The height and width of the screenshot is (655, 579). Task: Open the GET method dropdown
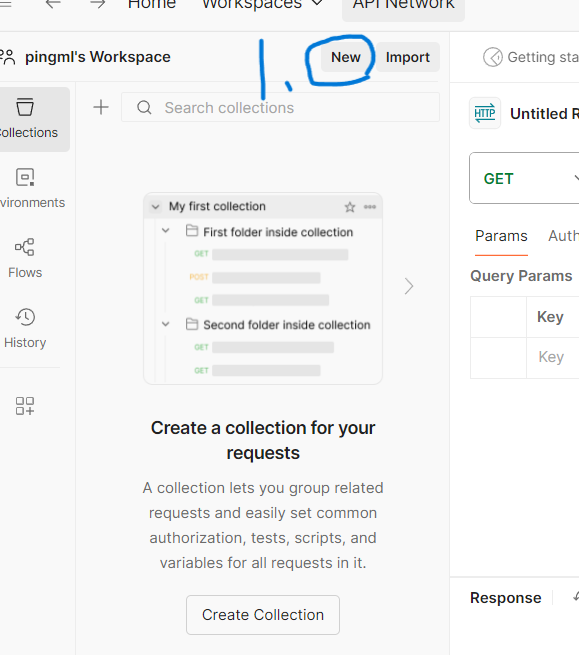[x=524, y=178]
